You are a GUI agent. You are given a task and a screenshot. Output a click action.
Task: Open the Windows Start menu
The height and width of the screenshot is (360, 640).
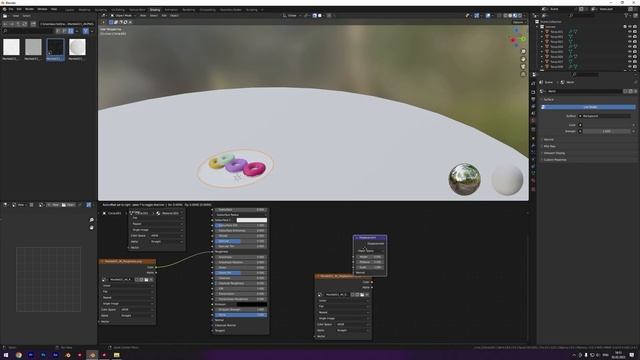coord(6,355)
